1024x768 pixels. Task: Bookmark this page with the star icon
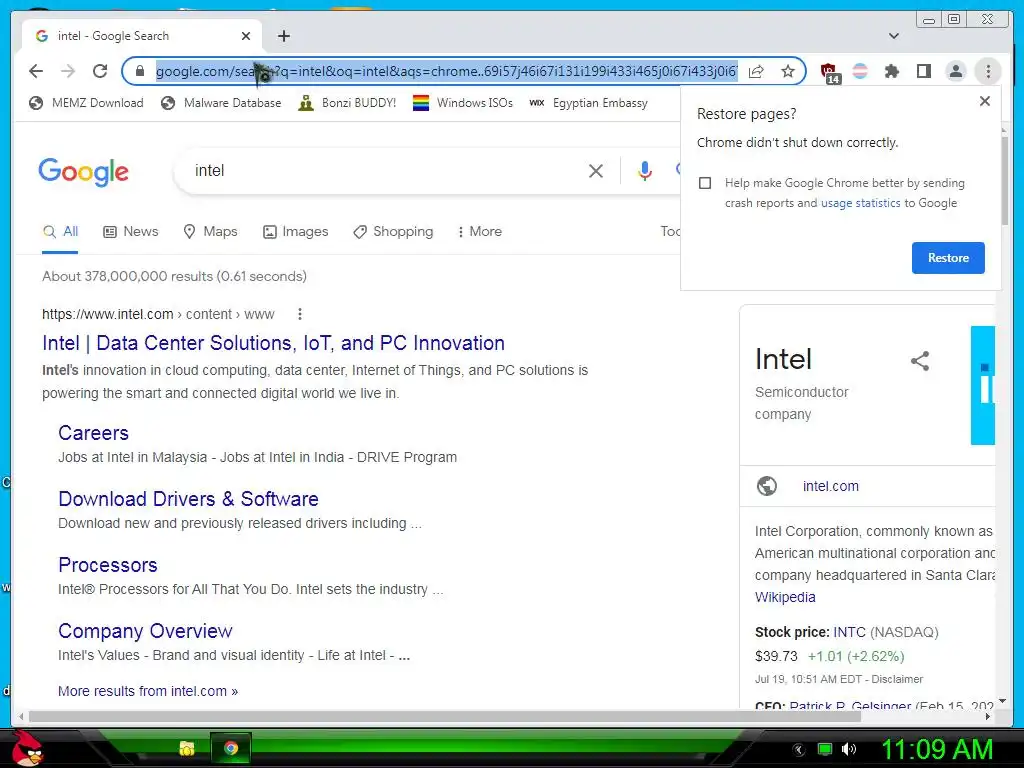coord(788,71)
